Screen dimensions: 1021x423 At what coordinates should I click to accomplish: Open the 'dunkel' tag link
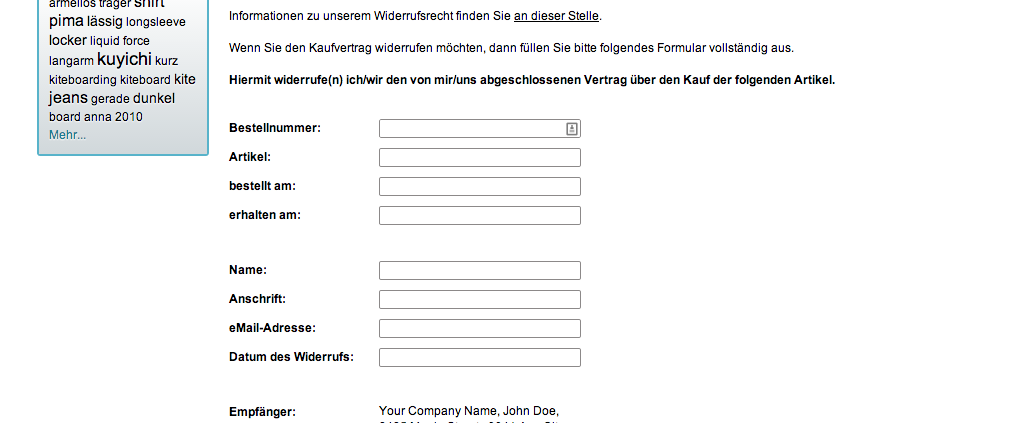pyautogui.click(x=154, y=99)
